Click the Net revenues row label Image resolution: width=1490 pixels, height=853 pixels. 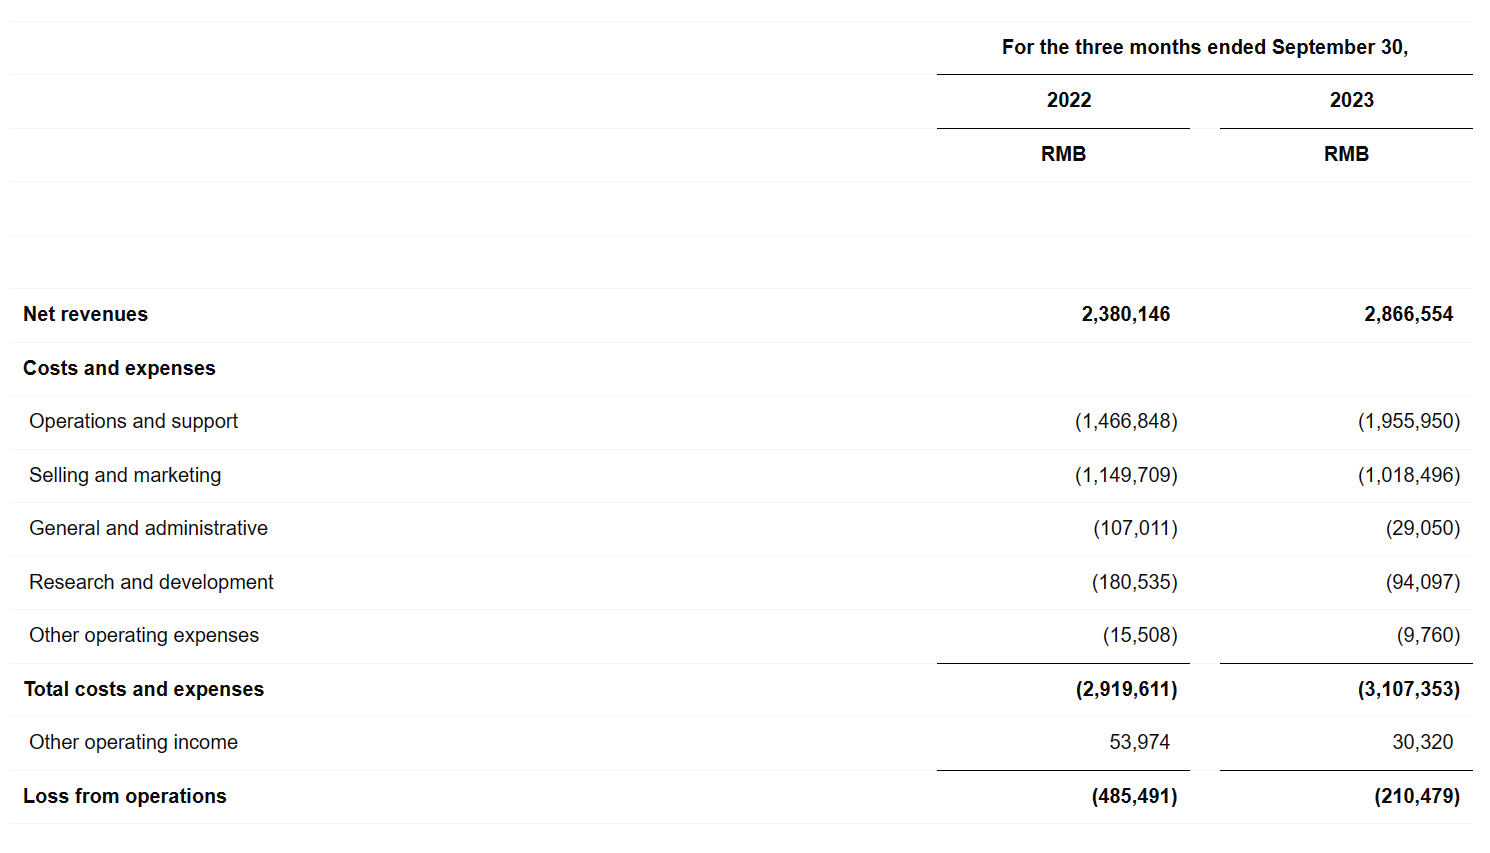(x=86, y=314)
